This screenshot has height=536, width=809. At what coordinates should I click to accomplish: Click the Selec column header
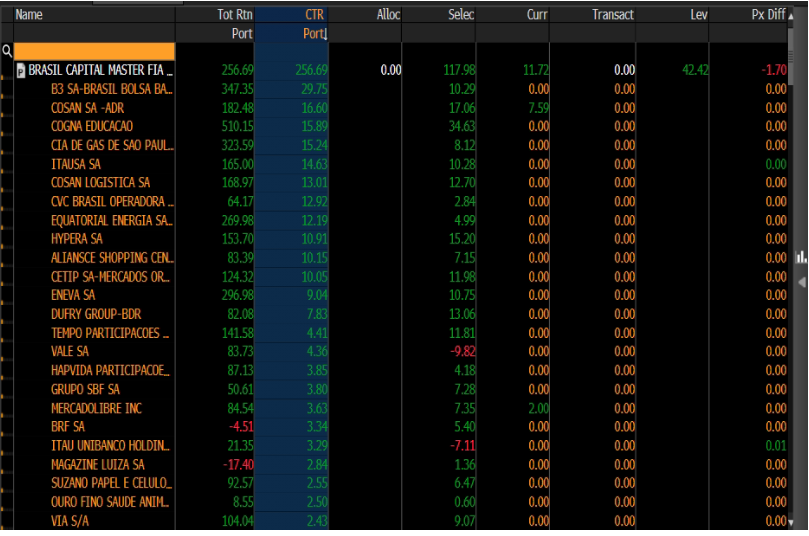tap(461, 14)
